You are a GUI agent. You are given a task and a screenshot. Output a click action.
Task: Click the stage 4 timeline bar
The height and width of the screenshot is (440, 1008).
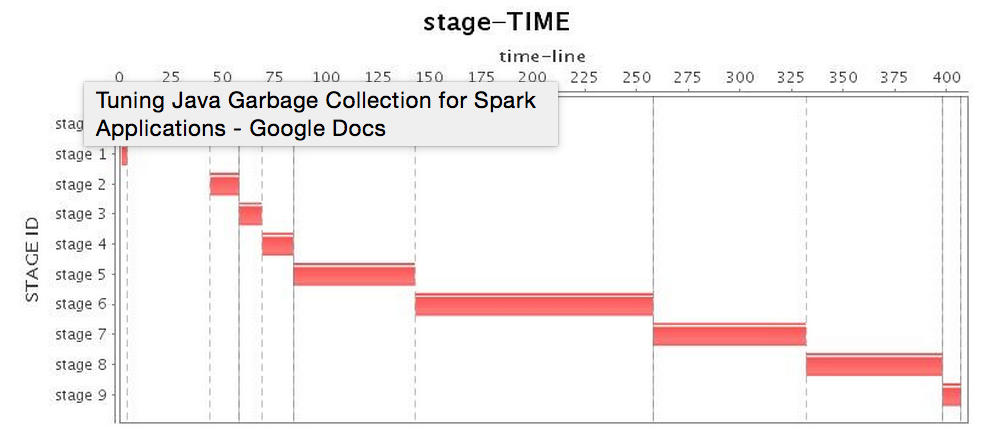(278, 244)
